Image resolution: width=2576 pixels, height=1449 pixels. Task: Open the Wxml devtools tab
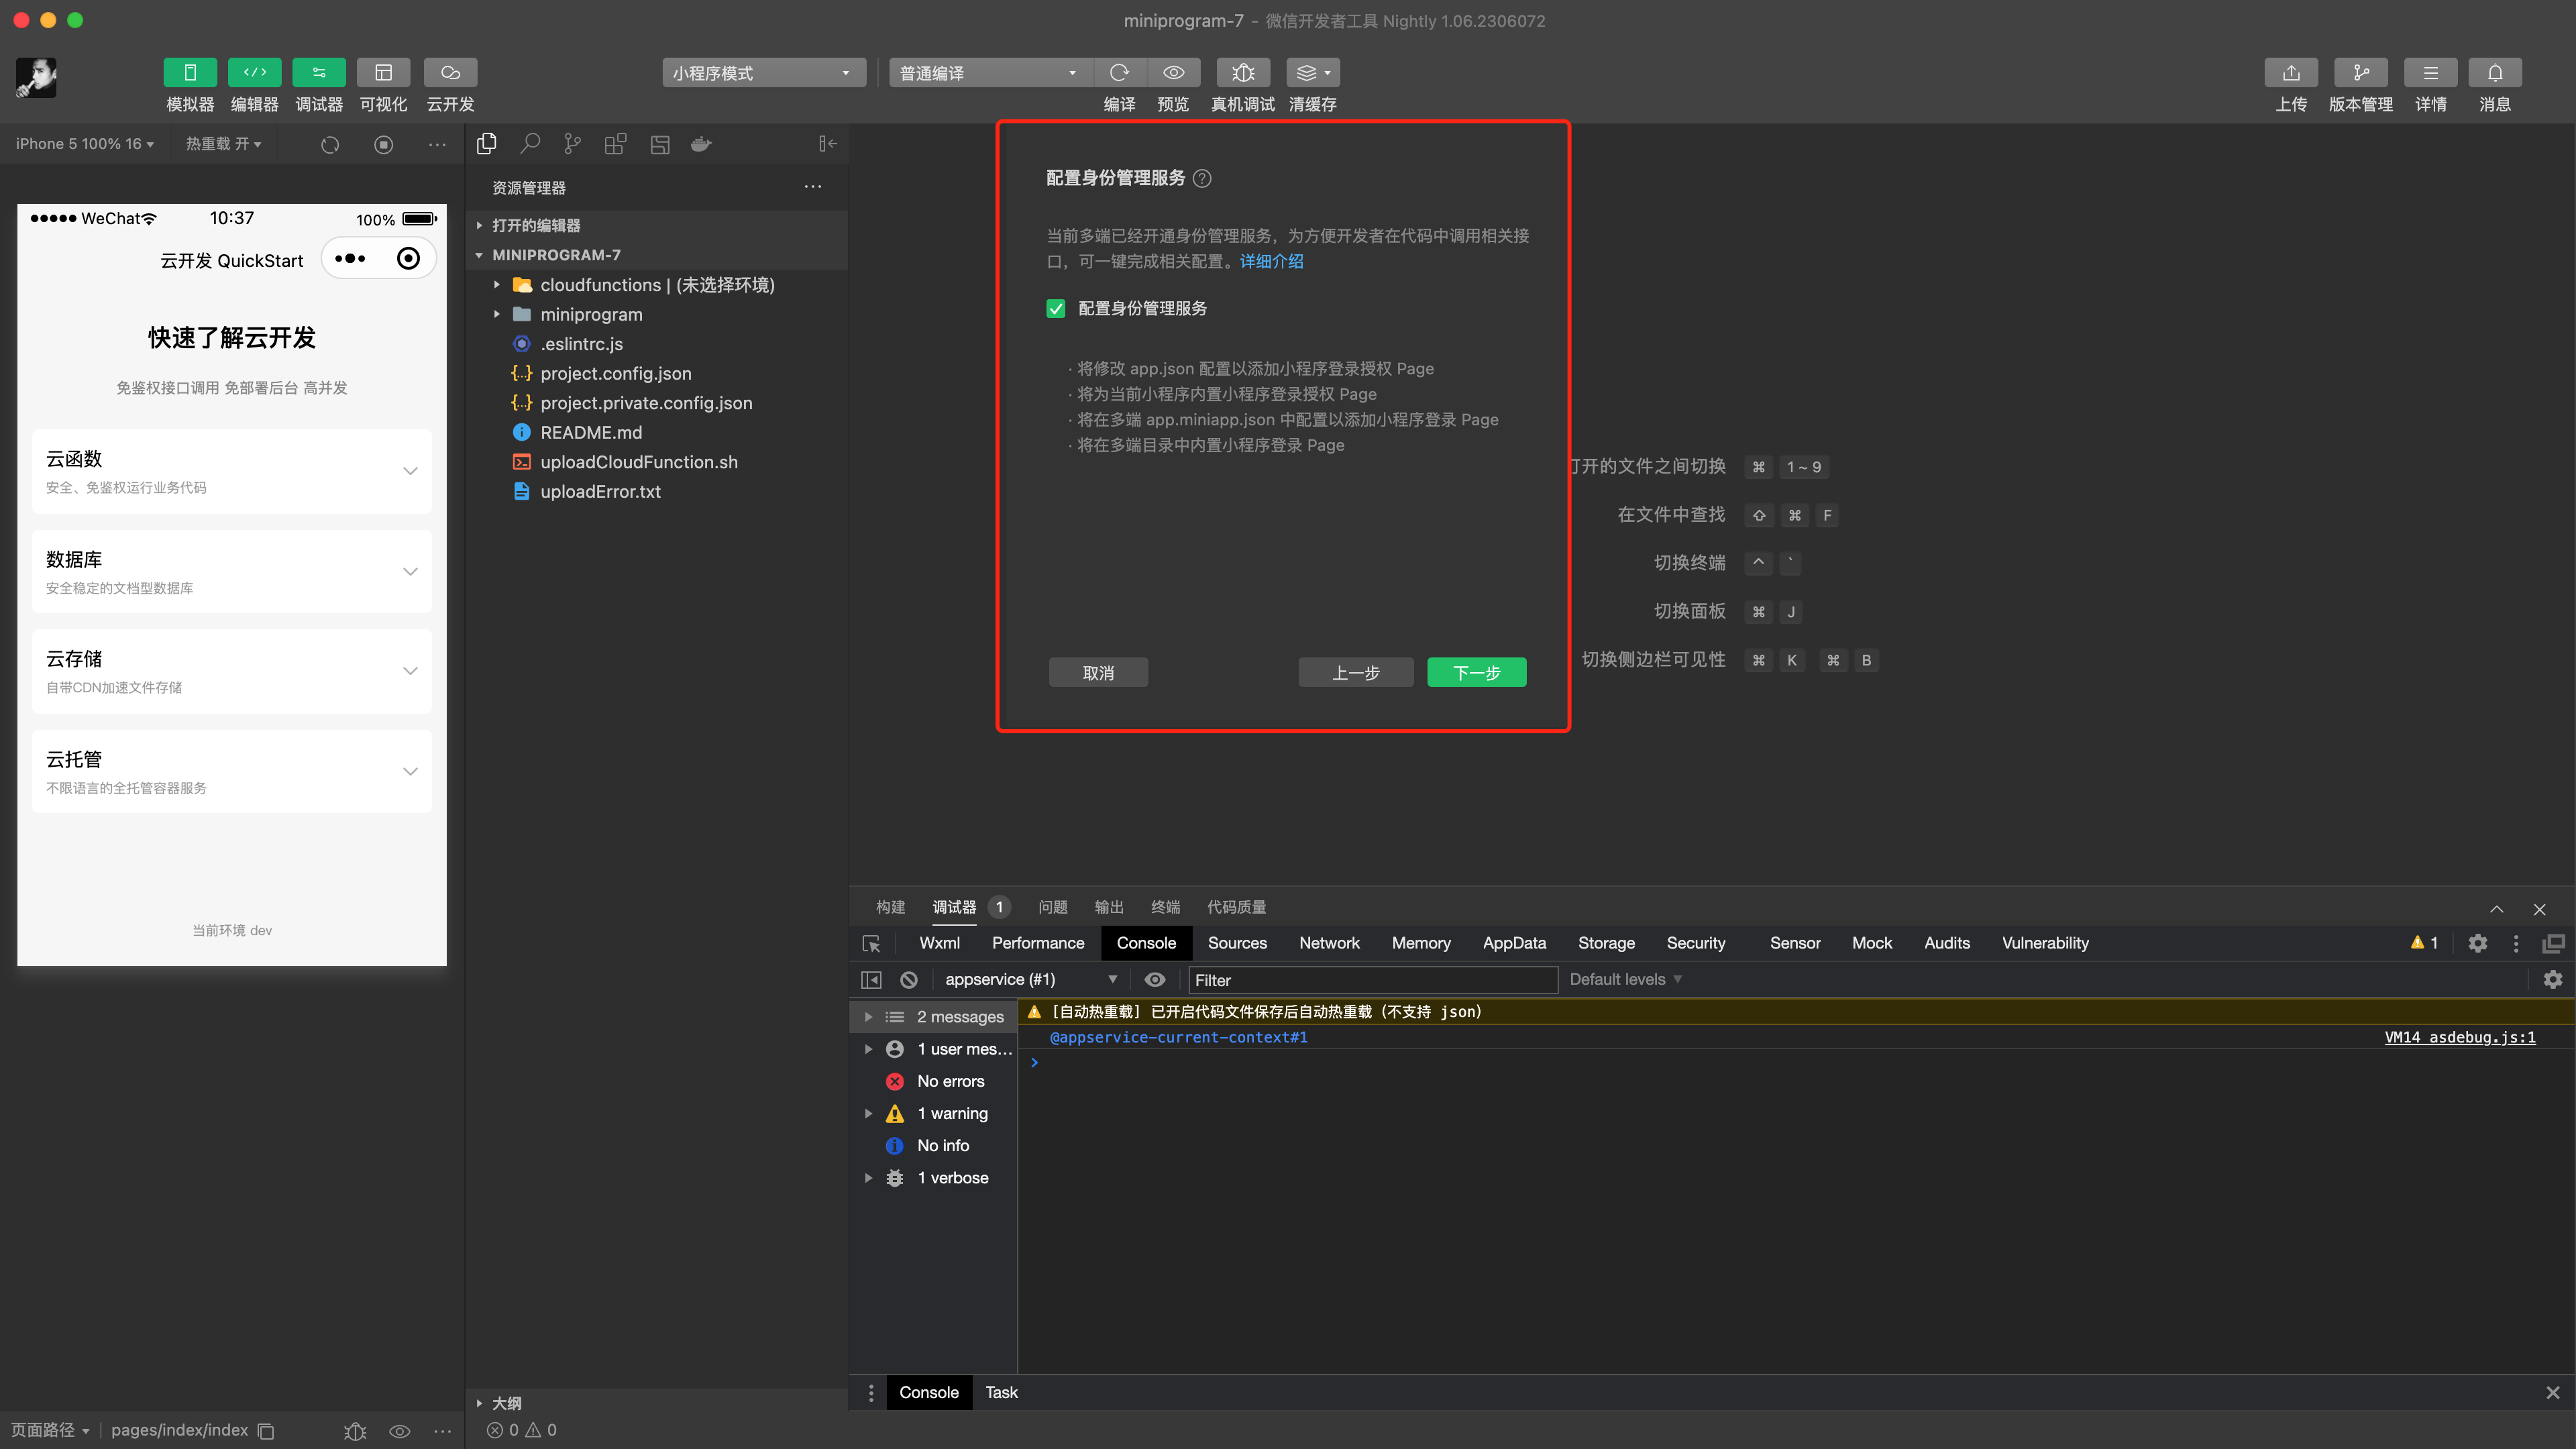[939, 943]
